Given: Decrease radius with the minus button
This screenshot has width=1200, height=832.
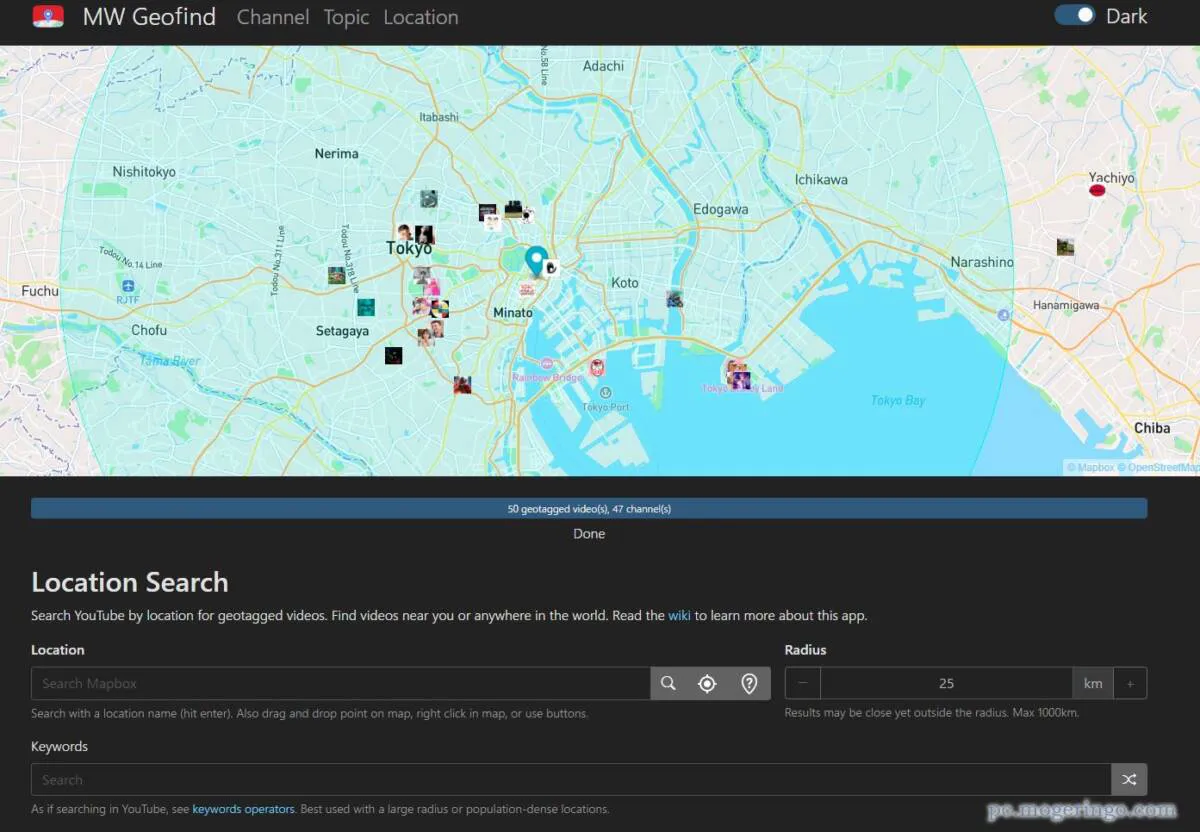Looking at the screenshot, I should click(803, 683).
